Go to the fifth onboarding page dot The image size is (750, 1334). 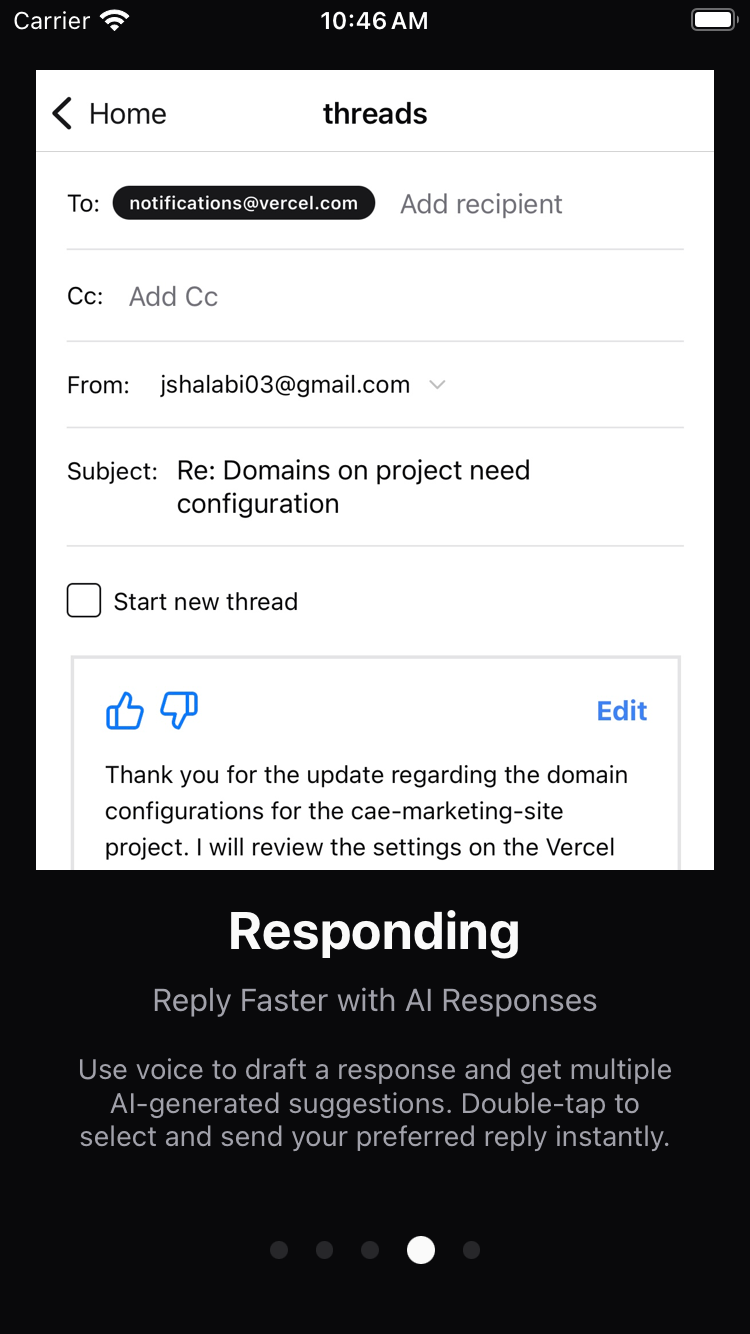tap(472, 1250)
